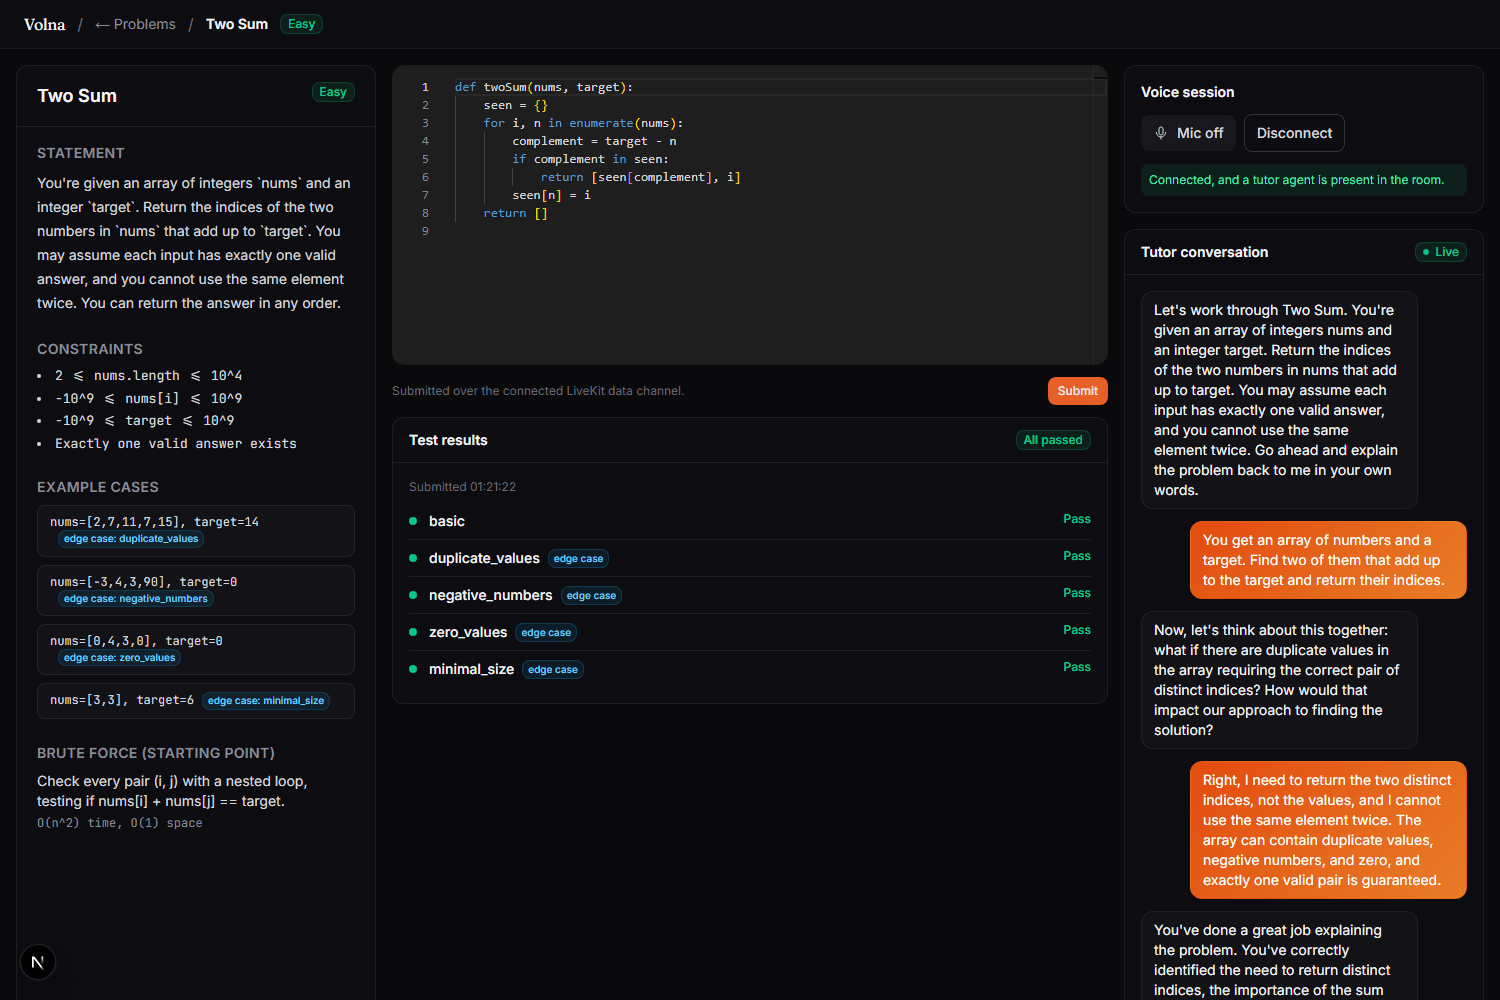Submit the code solution

coord(1077,391)
